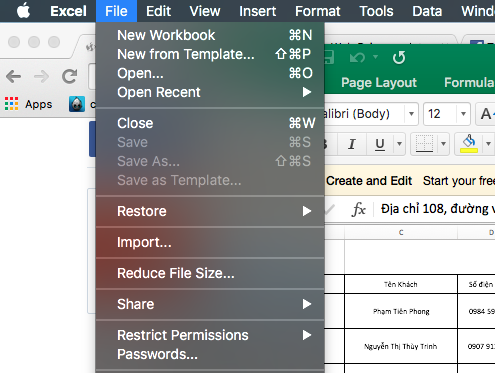
Task: Open the Excel application menu
Action: tap(68, 11)
